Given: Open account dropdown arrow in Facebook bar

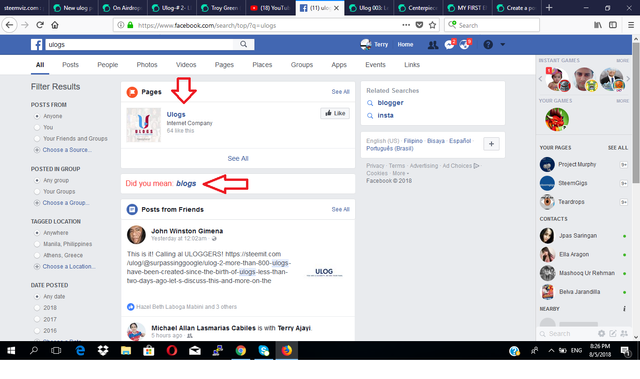Looking at the screenshot, I should 502,44.
